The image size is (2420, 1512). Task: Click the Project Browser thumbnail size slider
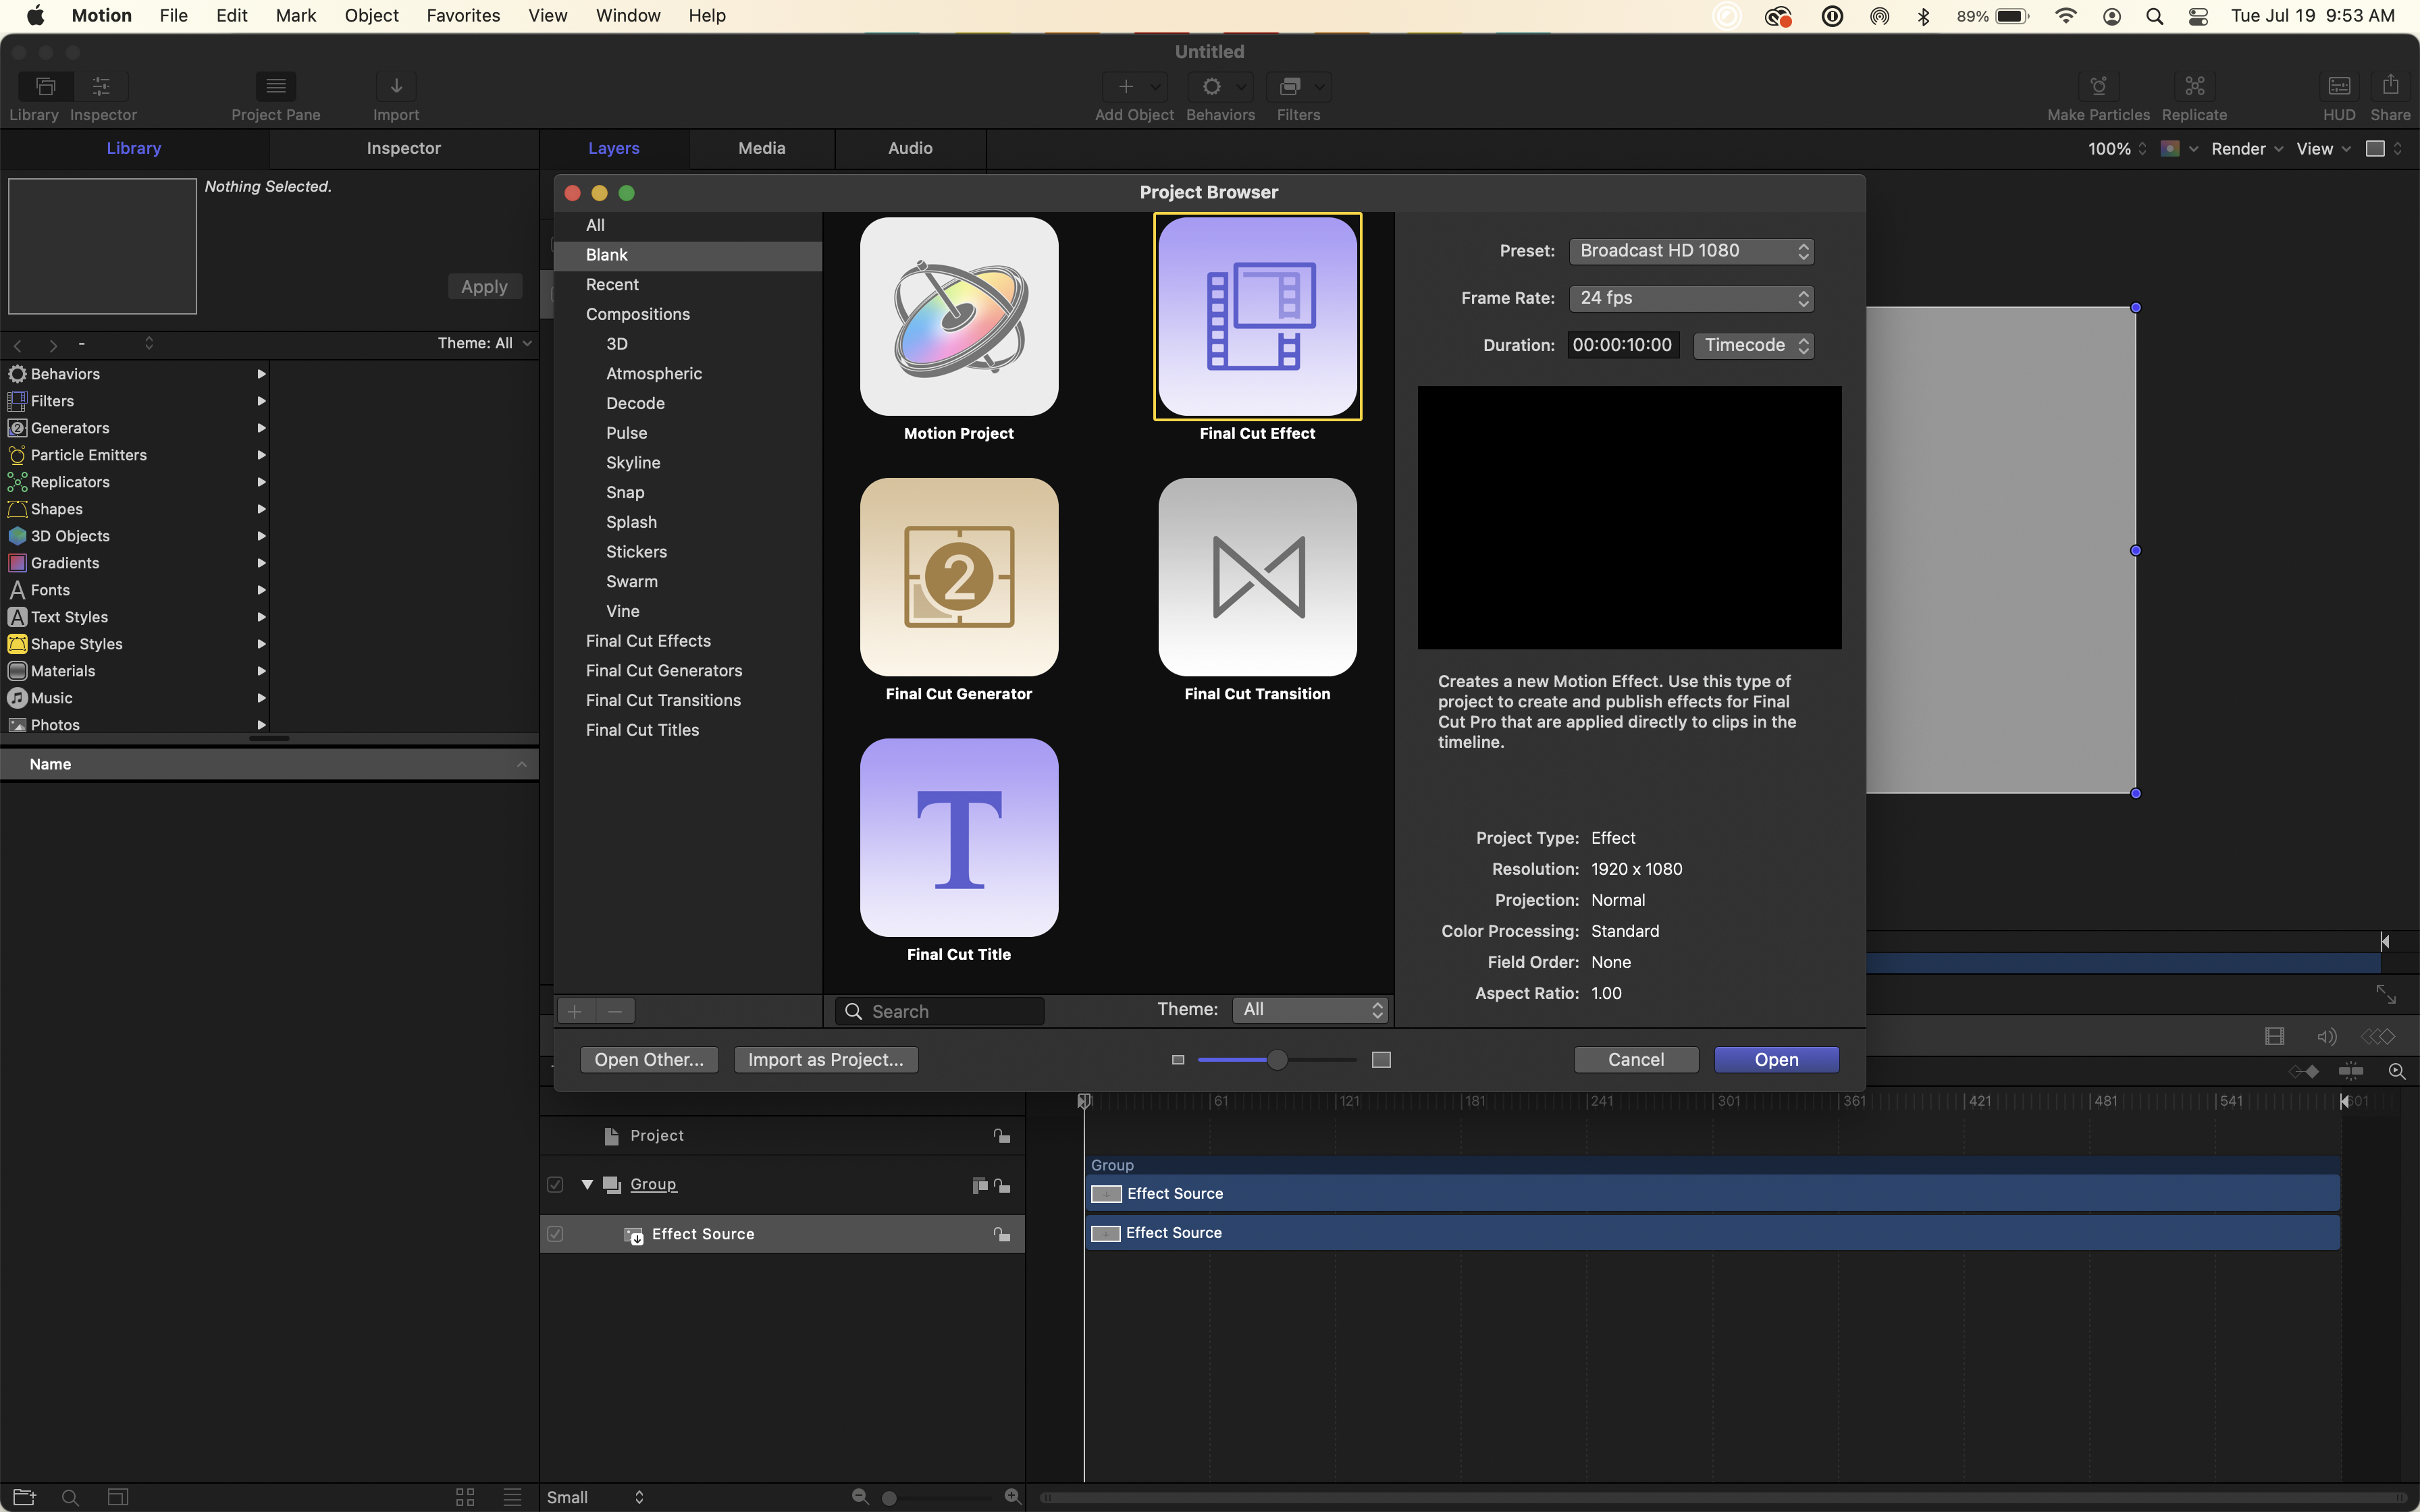[x=1277, y=1060]
